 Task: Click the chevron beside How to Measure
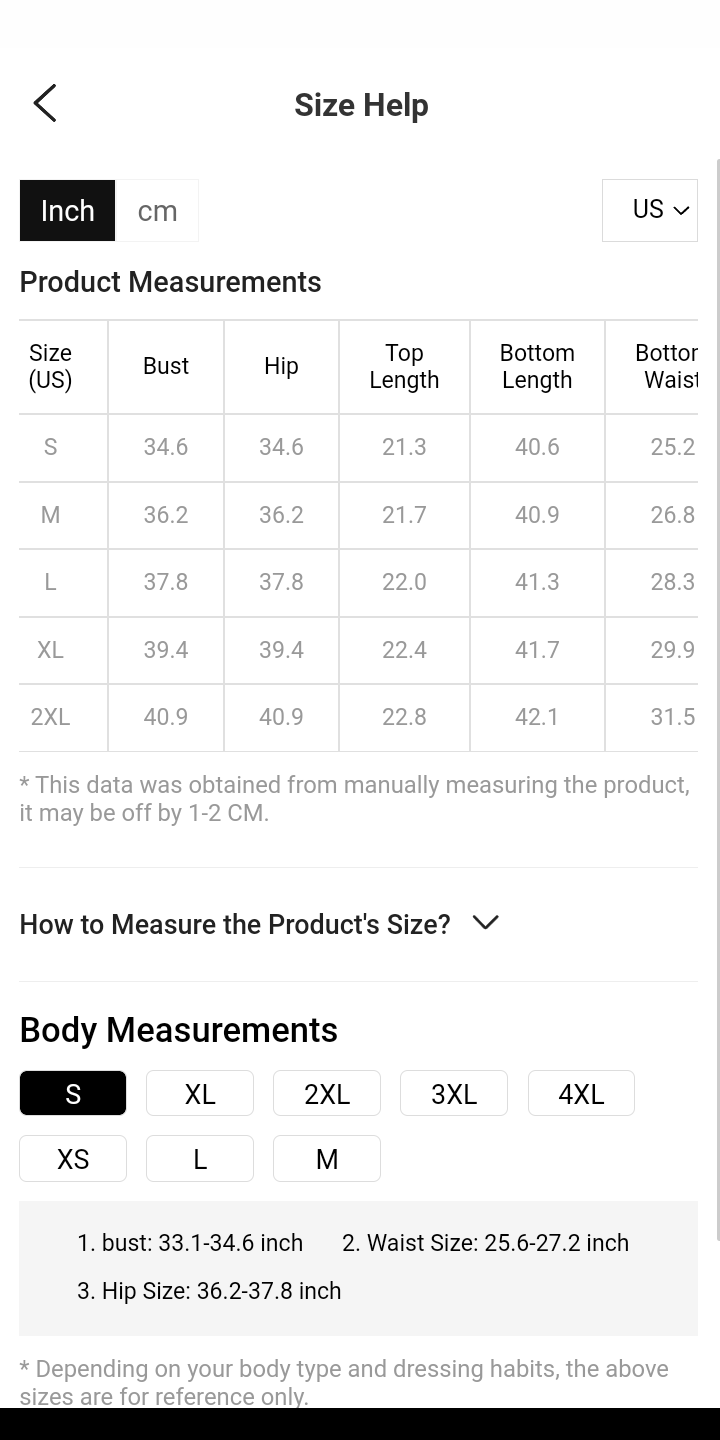pyautogui.click(x=485, y=923)
